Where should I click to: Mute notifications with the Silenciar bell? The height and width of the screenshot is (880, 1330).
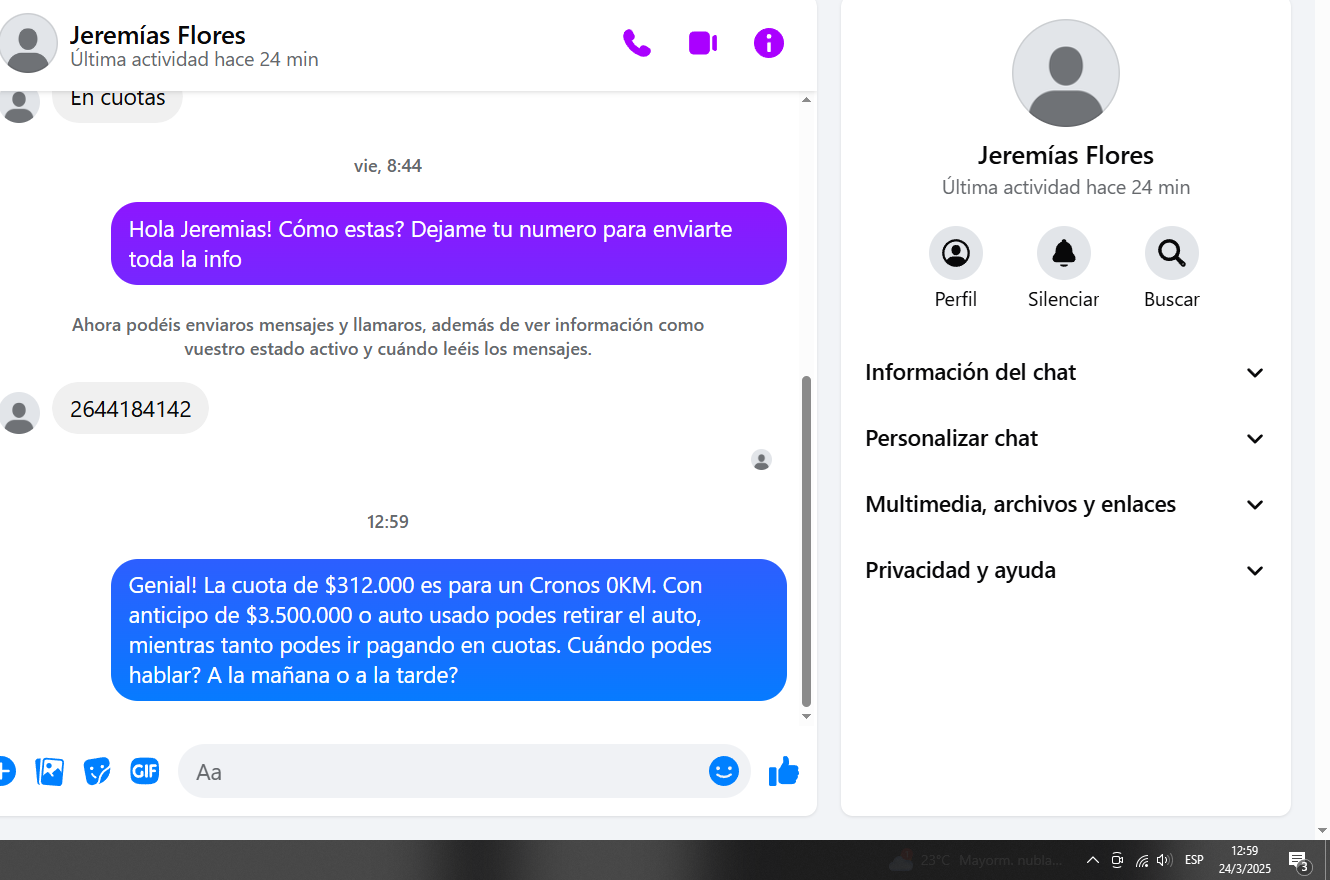click(x=1064, y=253)
